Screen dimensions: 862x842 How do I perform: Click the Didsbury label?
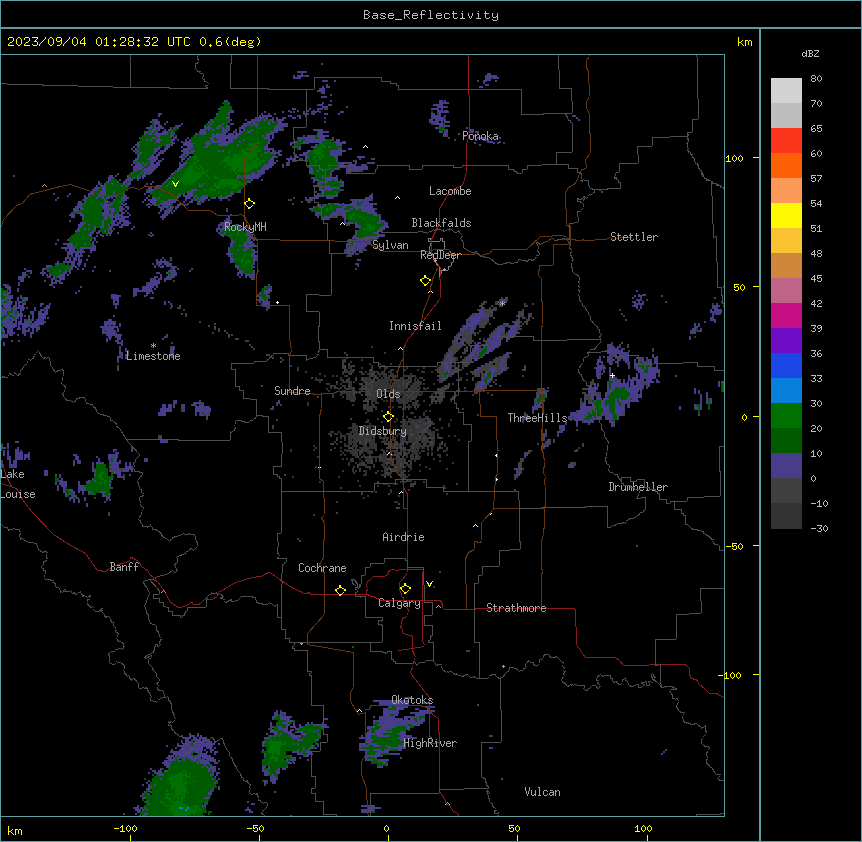point(383,431)
